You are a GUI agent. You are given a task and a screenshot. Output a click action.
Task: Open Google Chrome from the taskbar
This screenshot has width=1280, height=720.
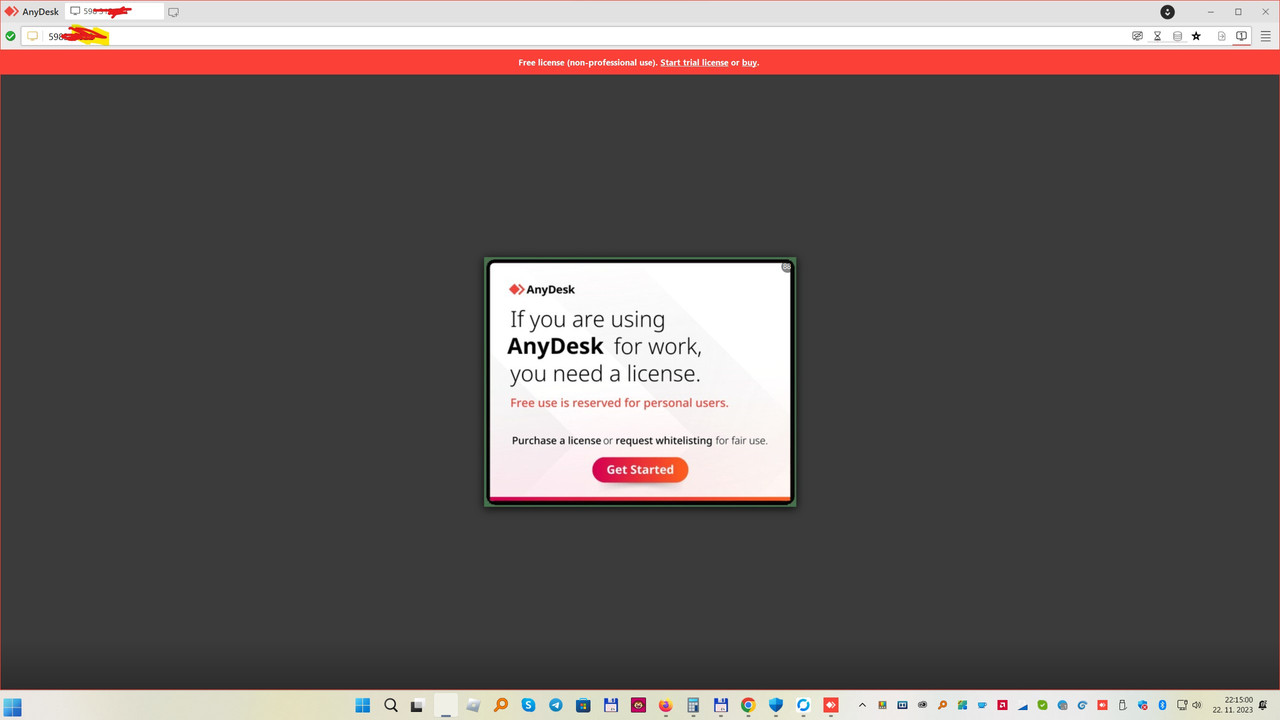point(748,705)
